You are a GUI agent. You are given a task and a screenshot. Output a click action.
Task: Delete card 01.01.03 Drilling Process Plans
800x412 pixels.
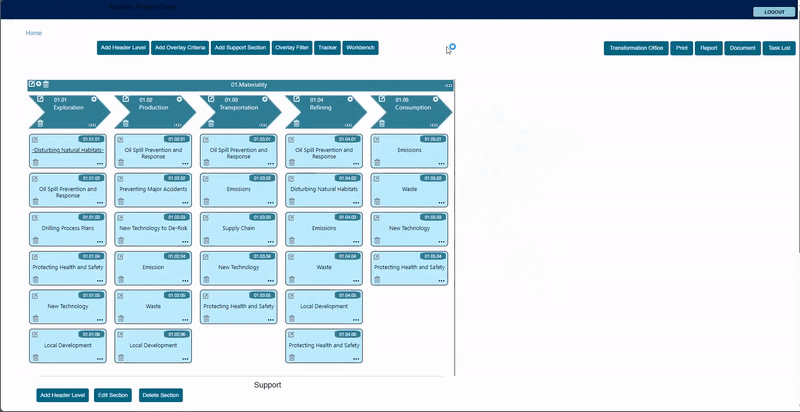pos(36,241)
